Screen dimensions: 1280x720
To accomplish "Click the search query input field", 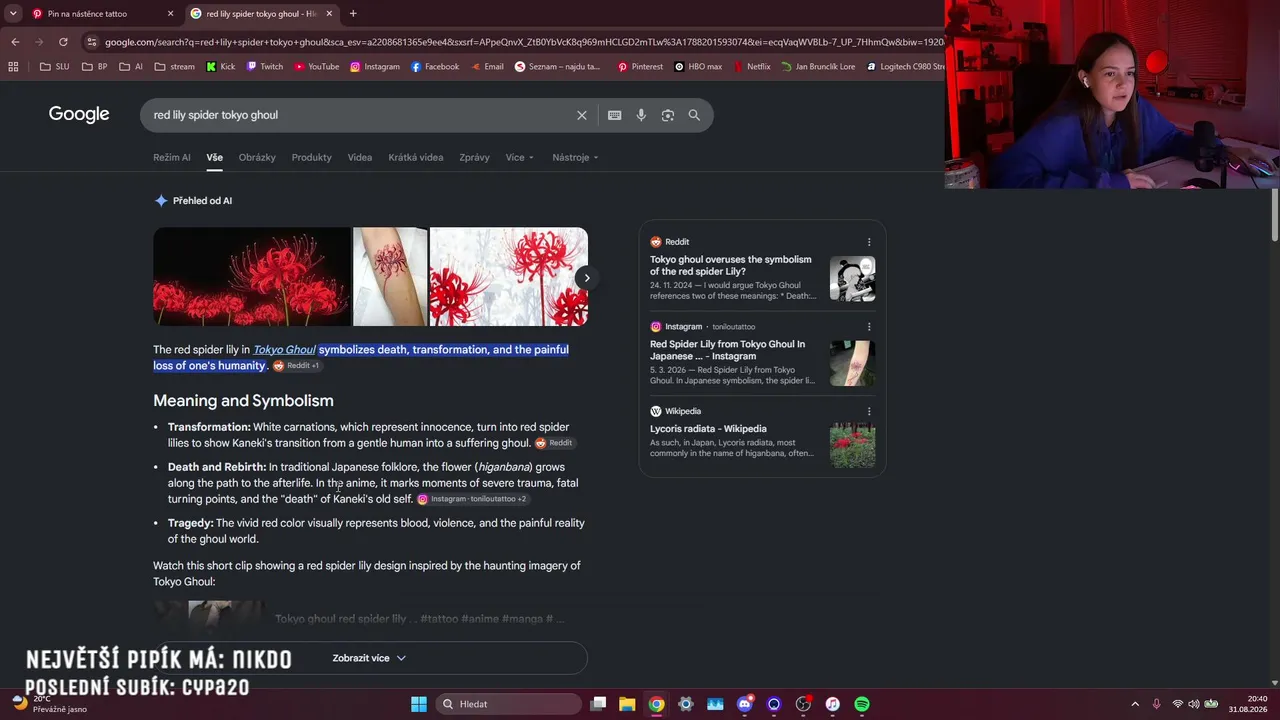I will click(360, 115).
